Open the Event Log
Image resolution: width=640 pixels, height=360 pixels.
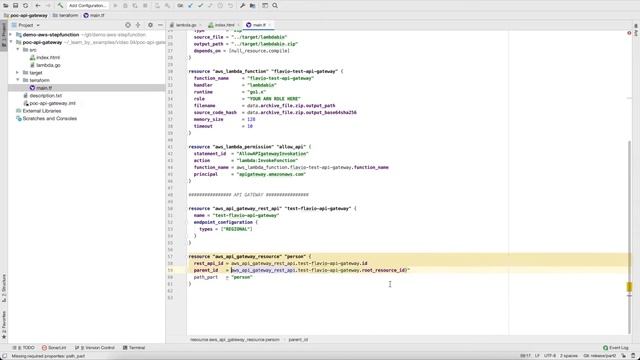(x=616, y=348)
